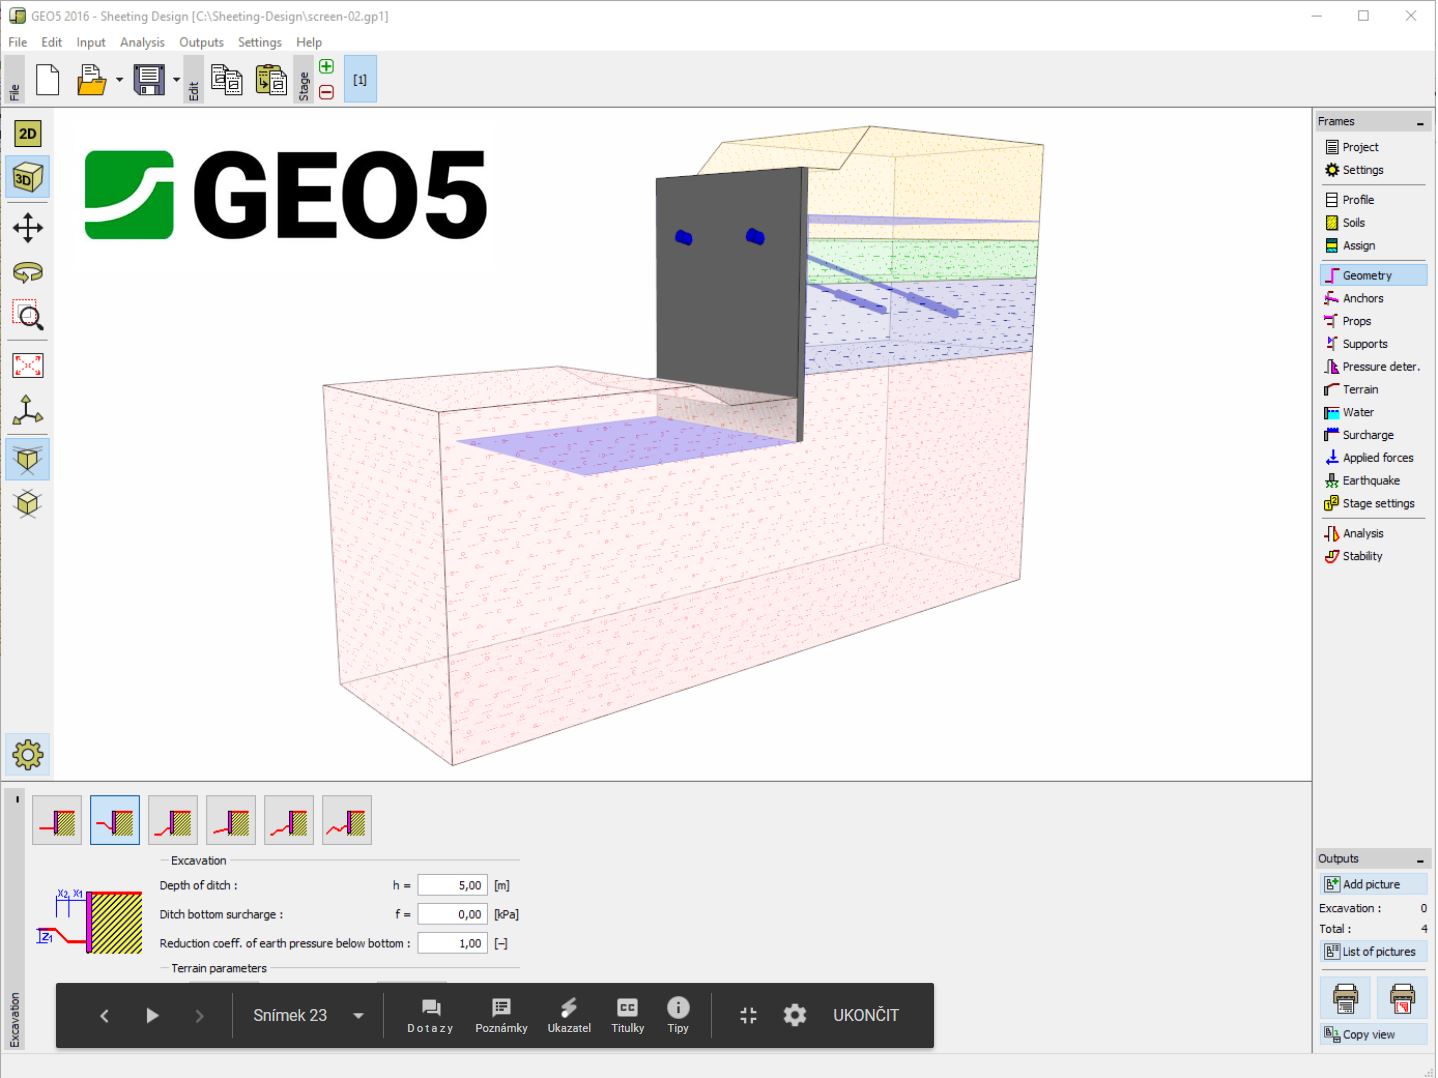
Task: Expand the save file dropdown arrow
Action: (176, 80)
